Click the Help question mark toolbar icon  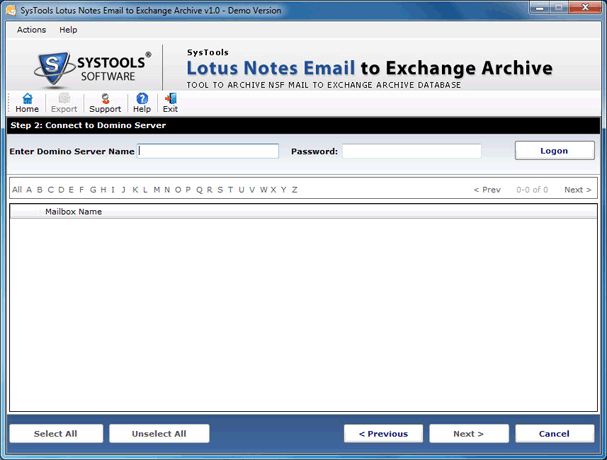(x=142, y=103)
